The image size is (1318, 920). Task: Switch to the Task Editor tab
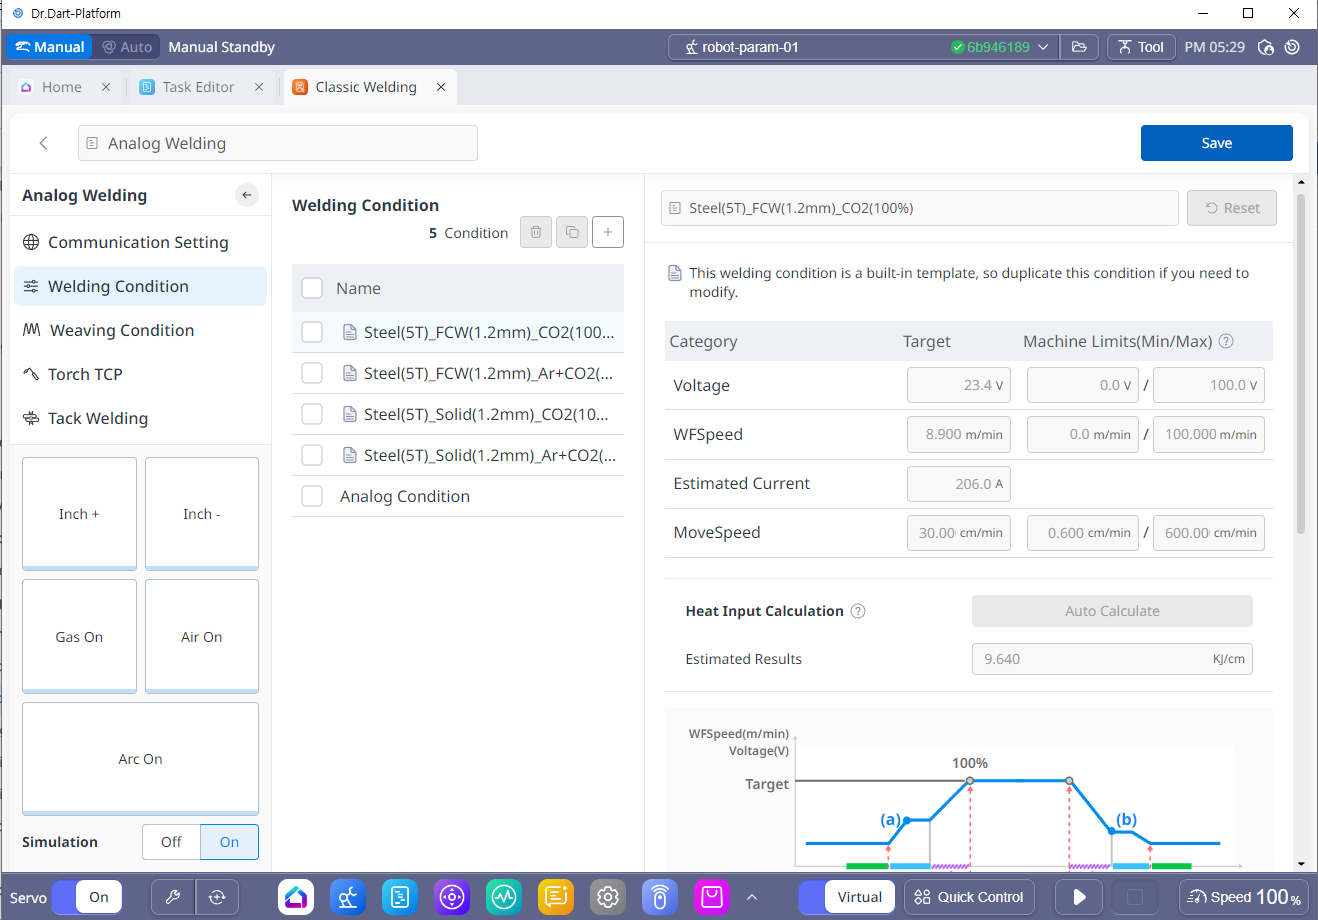coord(198,87)
